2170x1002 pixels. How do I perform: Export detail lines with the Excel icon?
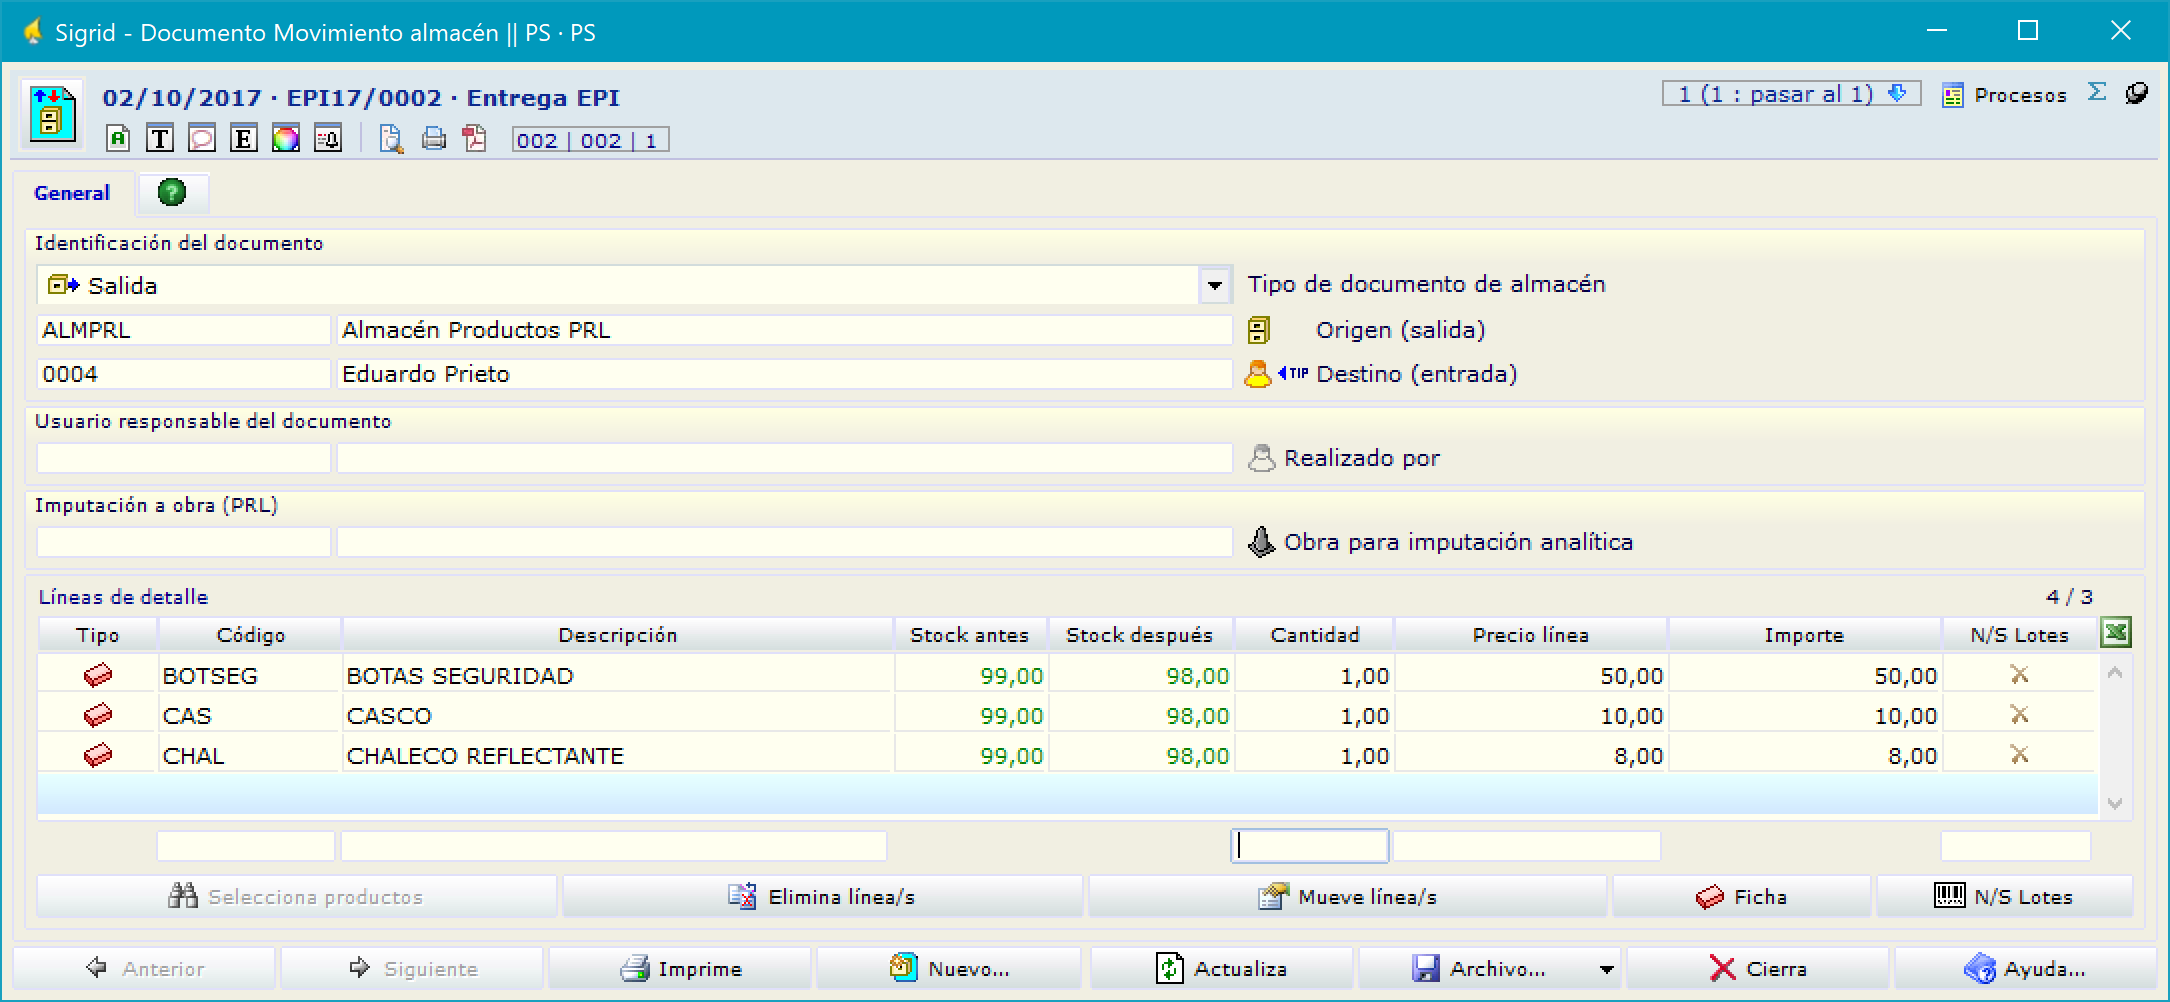pyautogui.click(x=2116, y=633)
